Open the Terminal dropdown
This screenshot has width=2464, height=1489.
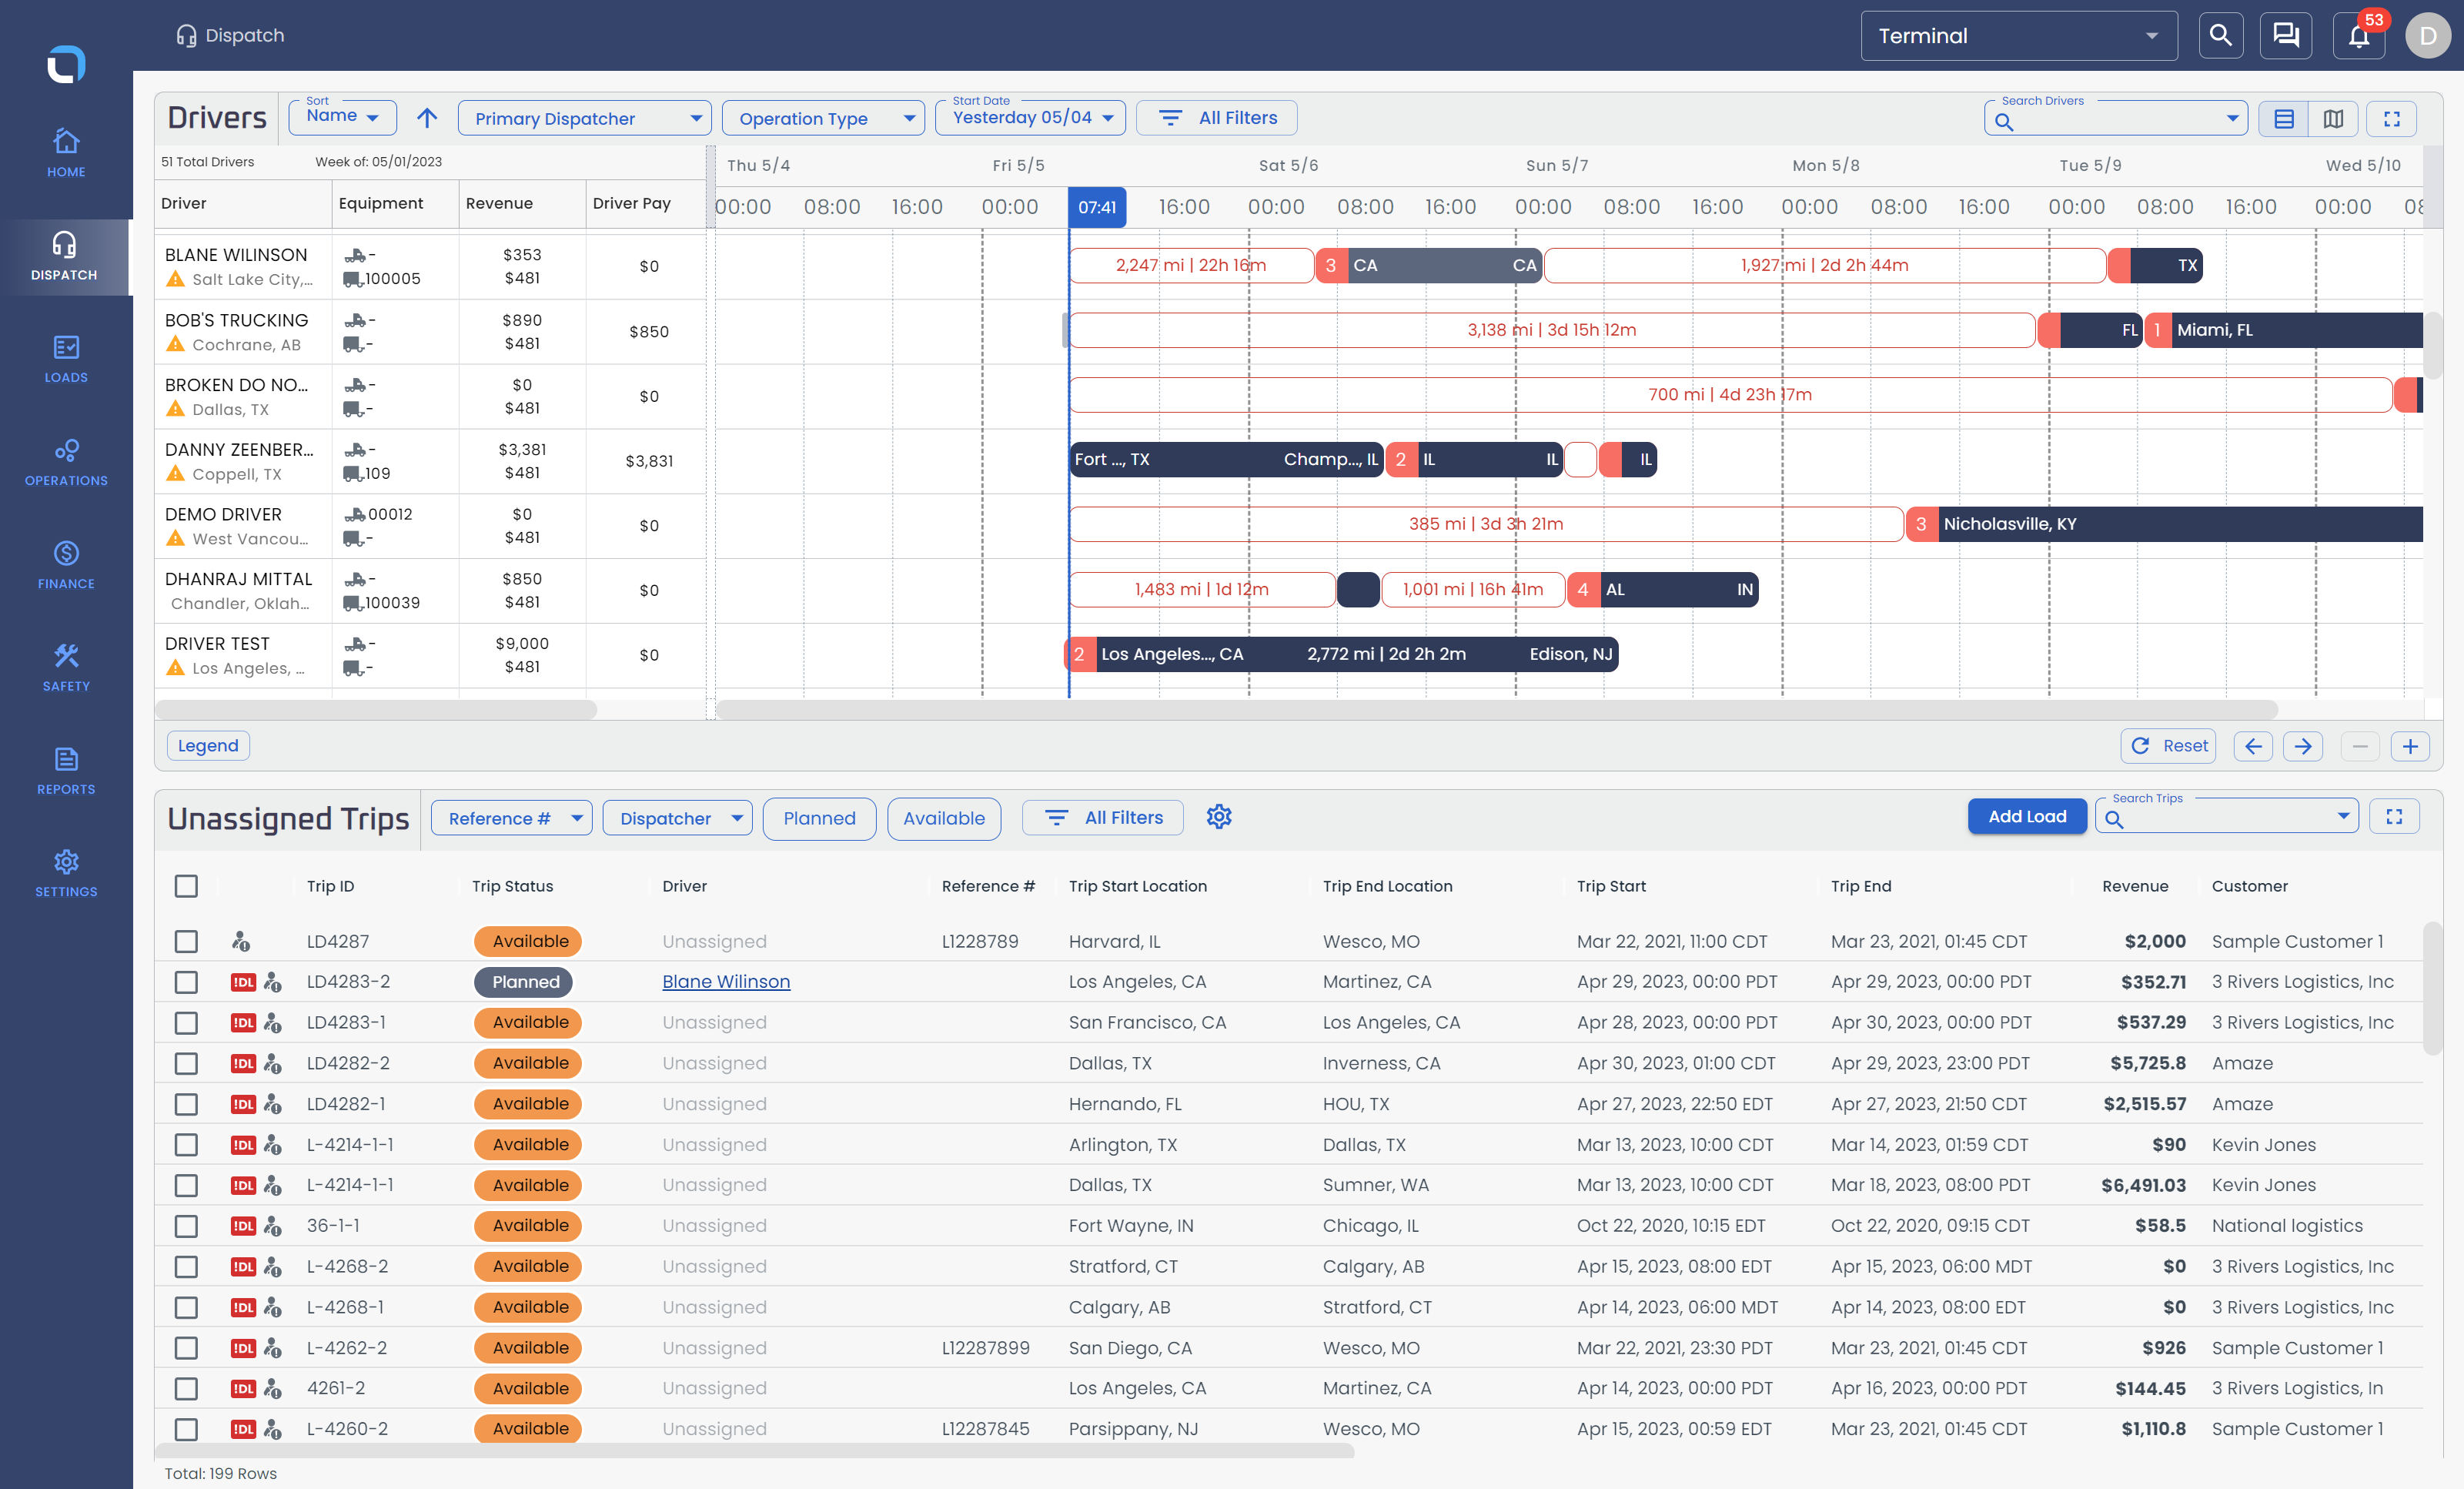pyautogui.click(x=2018, y=36)
